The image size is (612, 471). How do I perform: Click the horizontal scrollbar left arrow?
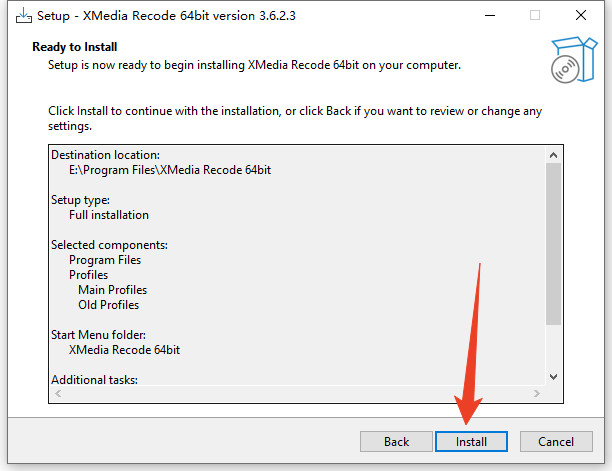(59, 394)
